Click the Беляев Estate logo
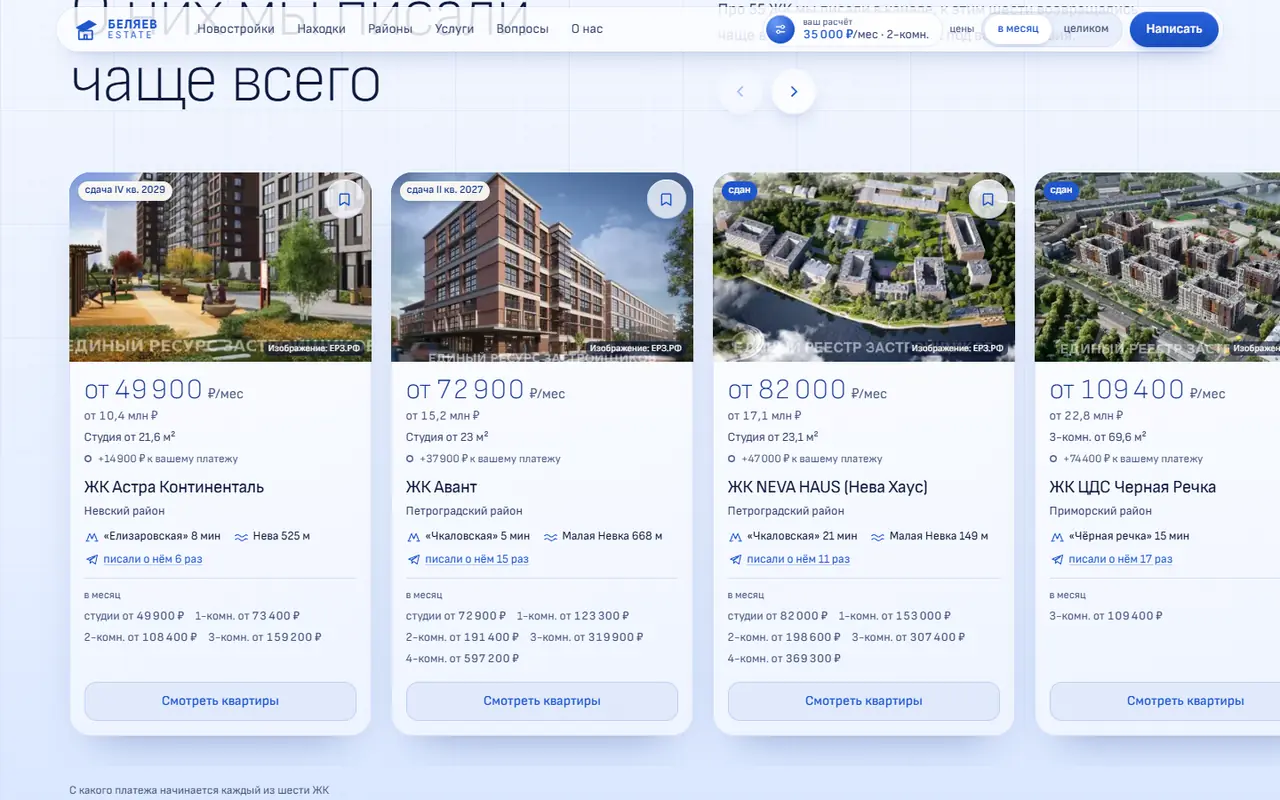Viewport: 1280px width, 800px height. [x=116, y=29]
